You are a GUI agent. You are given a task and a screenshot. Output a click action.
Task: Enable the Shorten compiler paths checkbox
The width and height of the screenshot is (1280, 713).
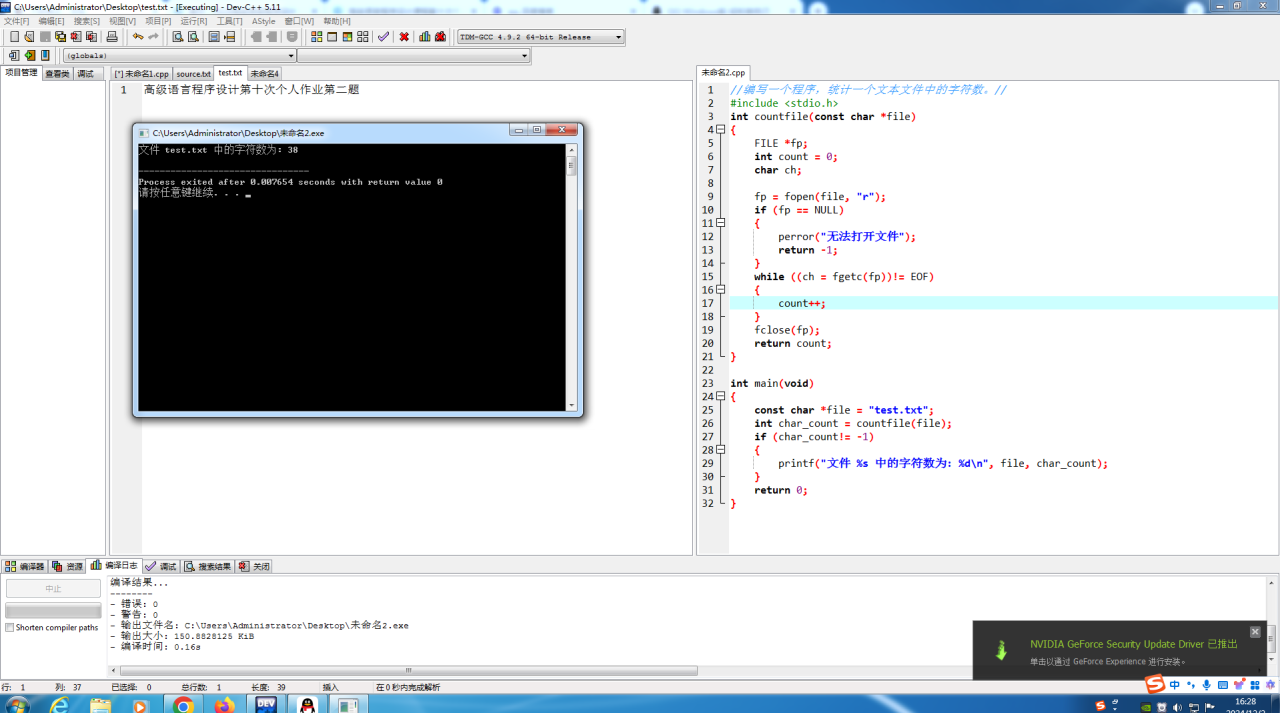tap(10, 628)
